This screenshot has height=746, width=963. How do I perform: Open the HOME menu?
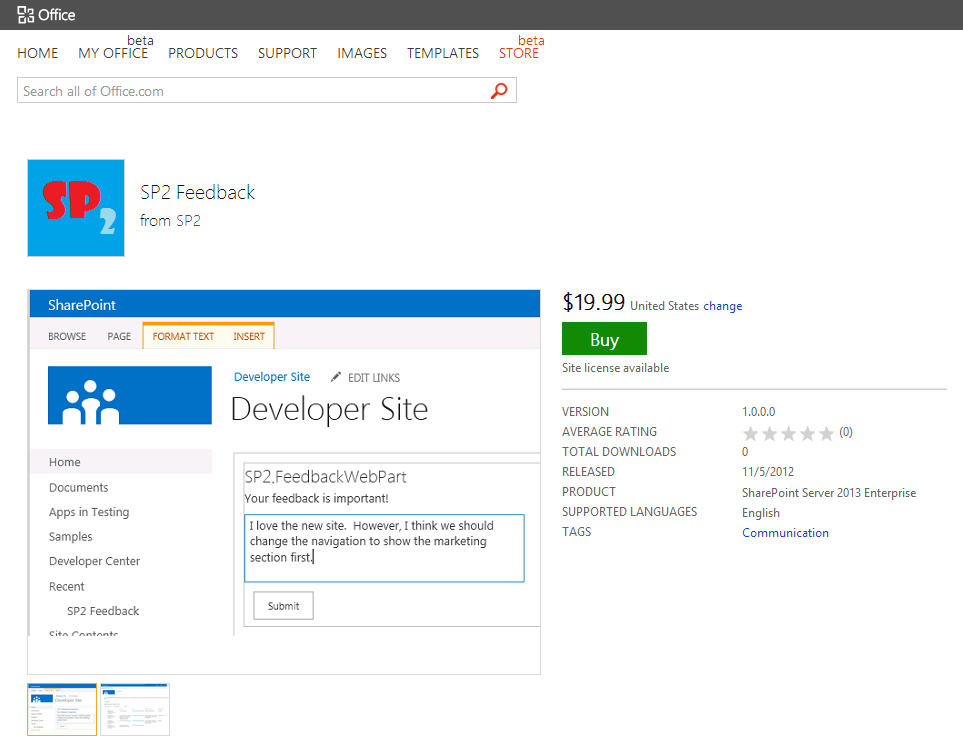37,53
